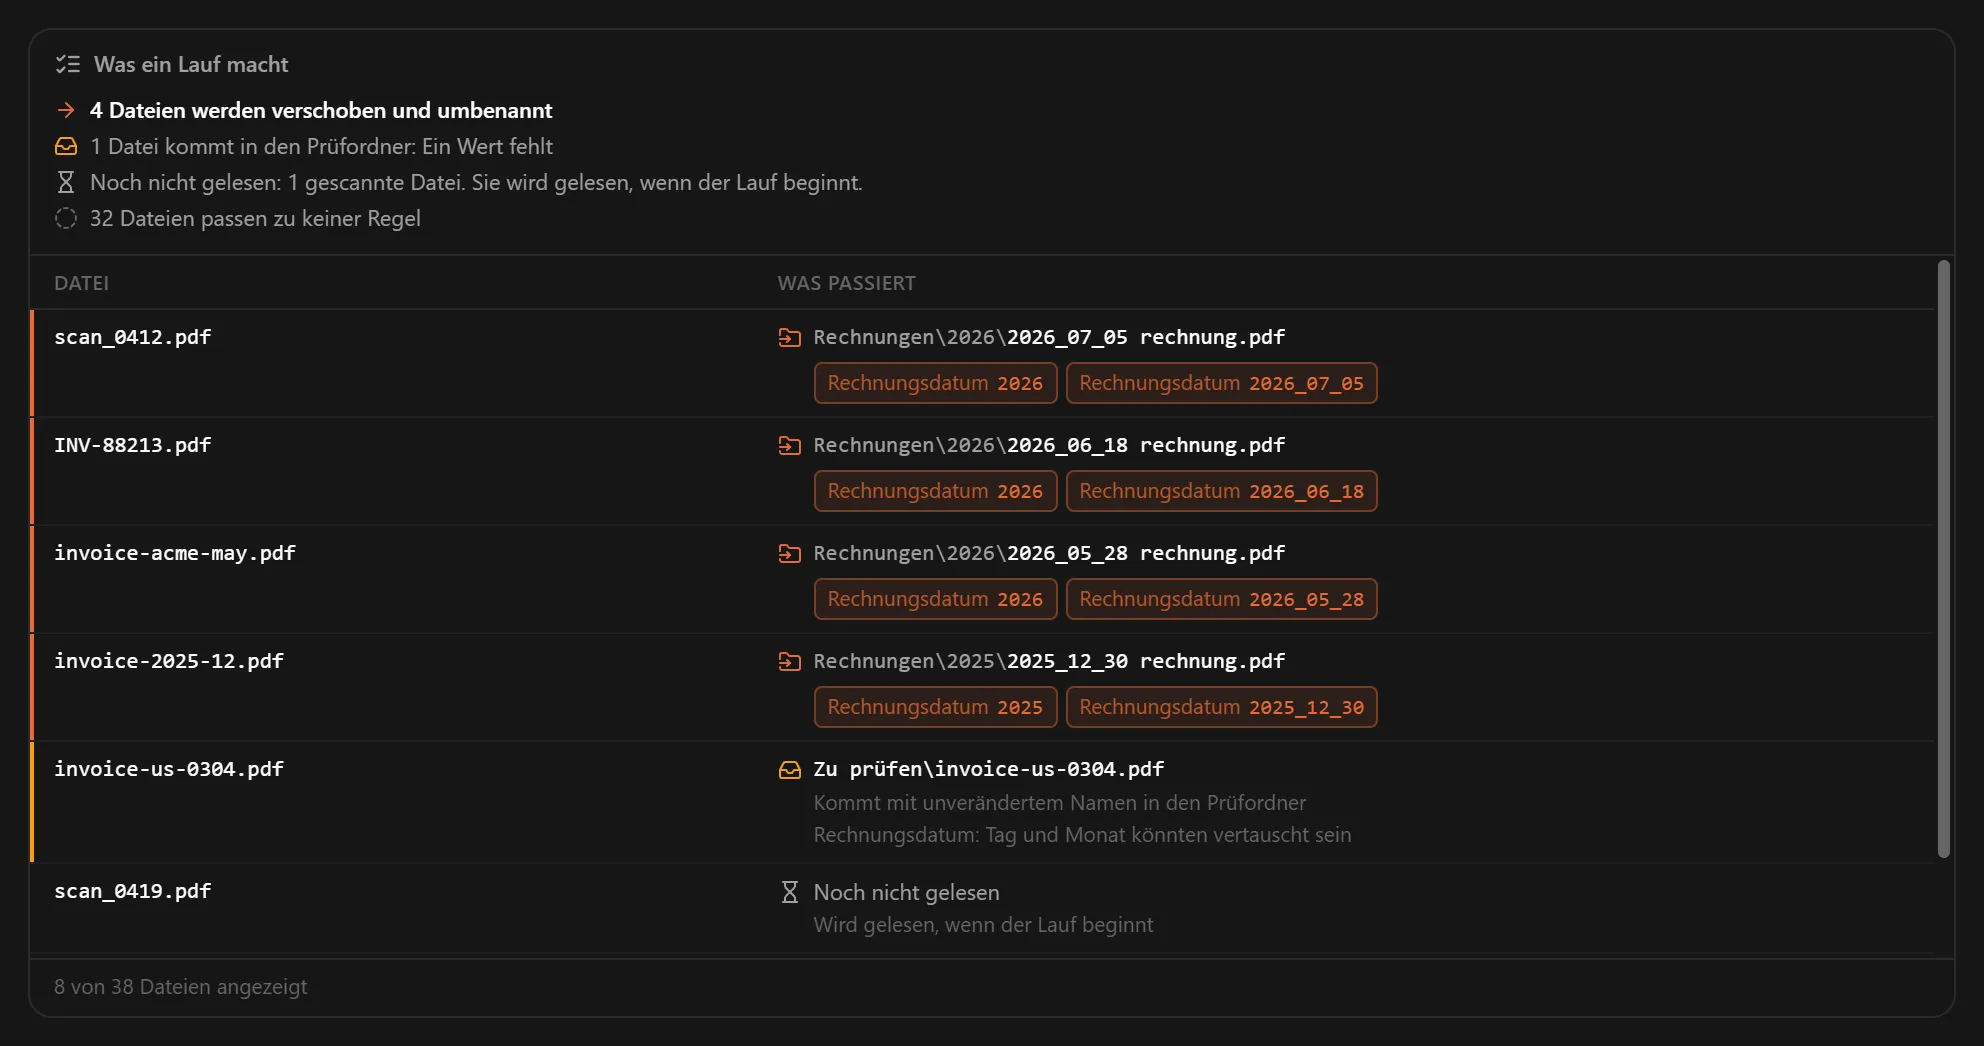
Task: Click the target path '2025_12_30 rechnung.pdf'
Action: pyautogui.click(x=1146, y=661)
